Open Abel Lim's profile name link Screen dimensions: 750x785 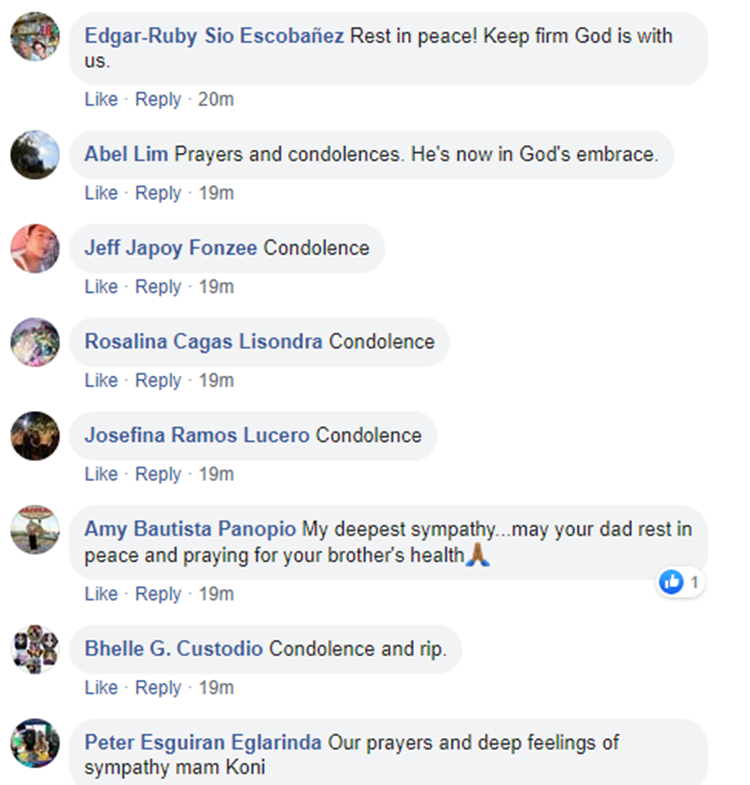(126, 155)
